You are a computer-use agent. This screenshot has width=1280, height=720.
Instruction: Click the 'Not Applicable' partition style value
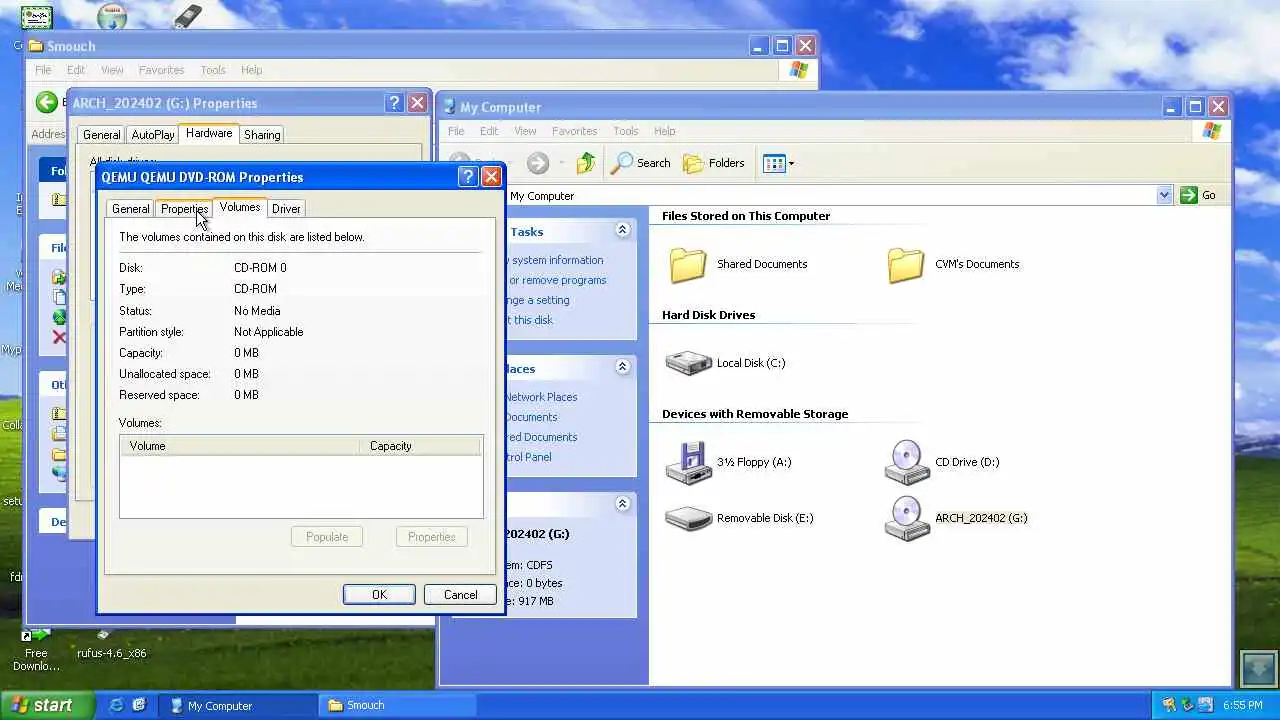point(268,332)
